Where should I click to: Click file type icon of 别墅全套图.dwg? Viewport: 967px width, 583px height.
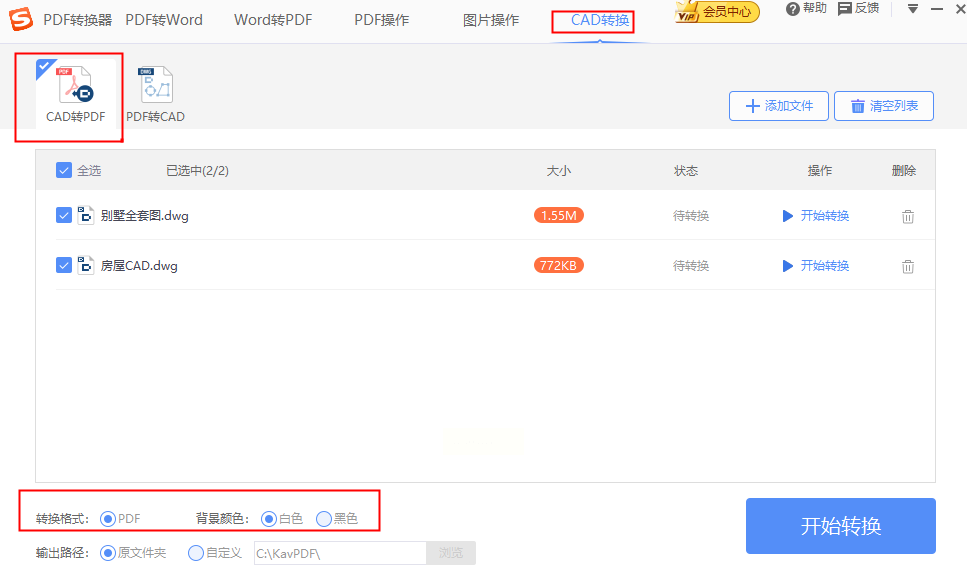click(85, 215)
